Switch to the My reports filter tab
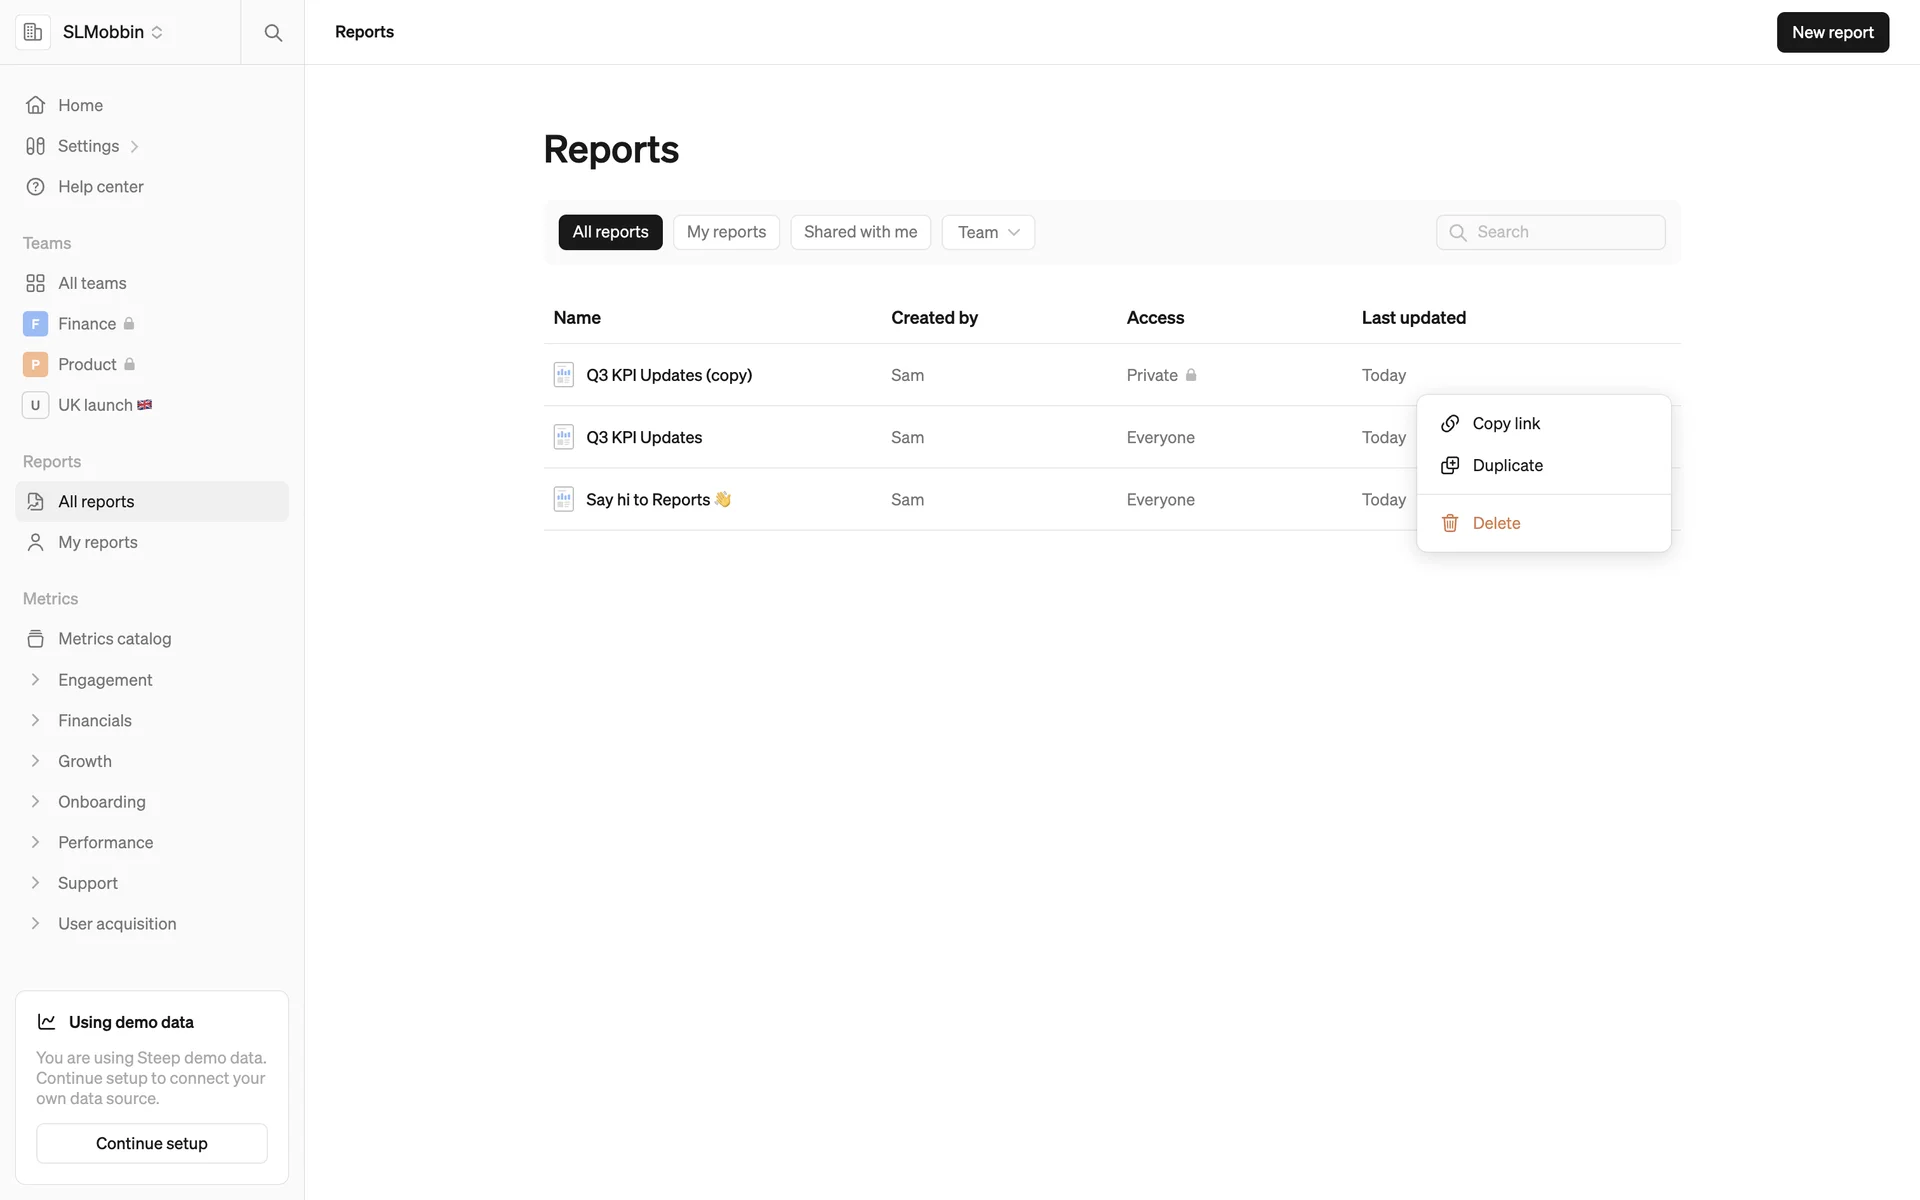Viewport: 1920px width, 1200px height. tap(726, 232)
